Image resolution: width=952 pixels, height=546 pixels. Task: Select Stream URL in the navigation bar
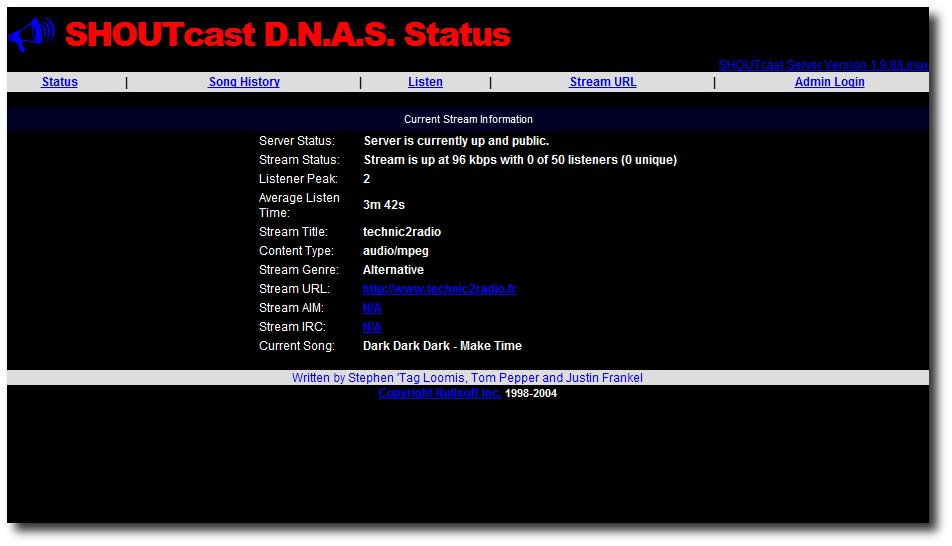click(602, 82)
